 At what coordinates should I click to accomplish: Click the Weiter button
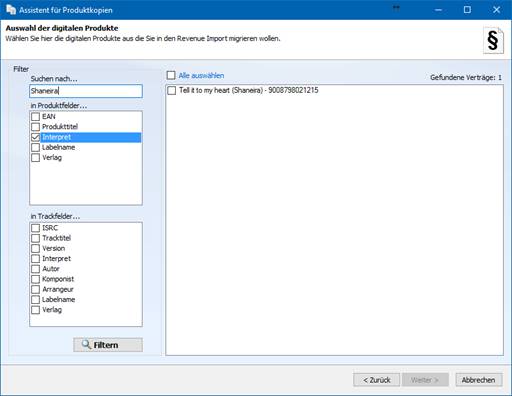[x=425, y=380]
